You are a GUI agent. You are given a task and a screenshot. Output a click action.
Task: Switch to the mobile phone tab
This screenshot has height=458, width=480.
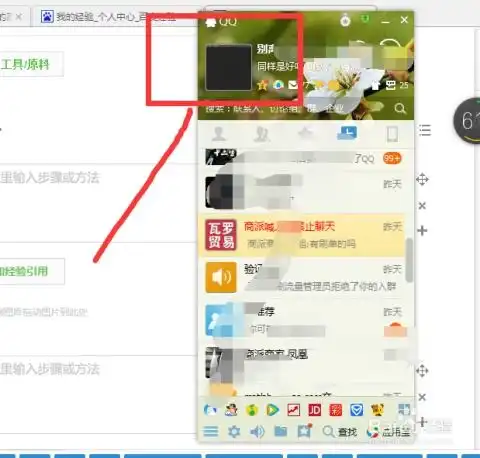tap(392, 134)
